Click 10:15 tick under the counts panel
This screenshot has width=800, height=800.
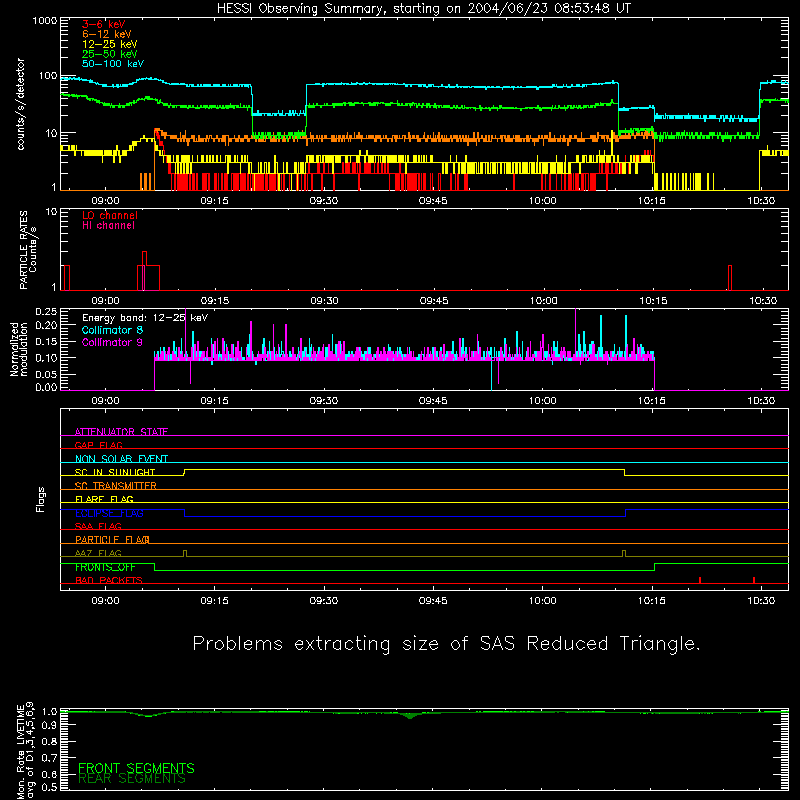652,201
